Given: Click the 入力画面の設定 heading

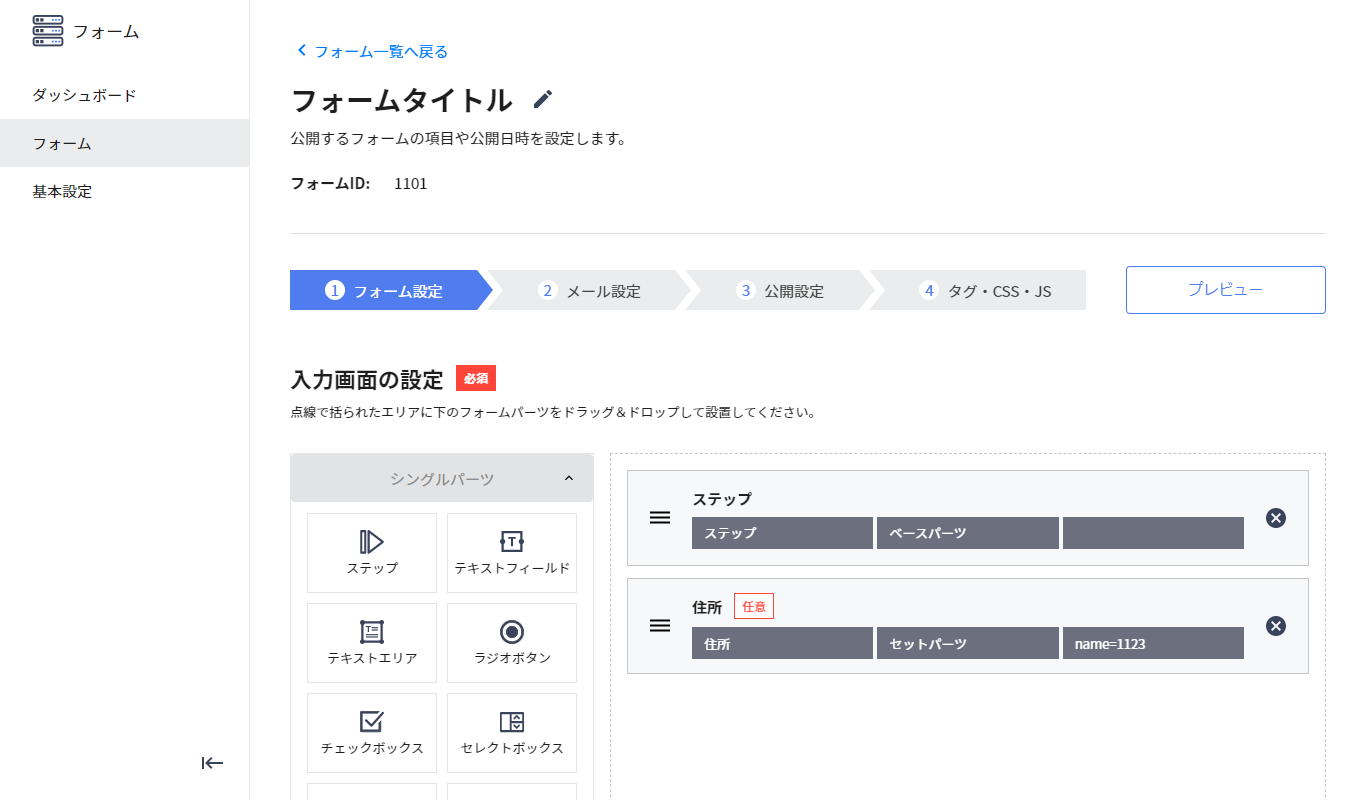Looking at the screenshot, I should (367, 380).
